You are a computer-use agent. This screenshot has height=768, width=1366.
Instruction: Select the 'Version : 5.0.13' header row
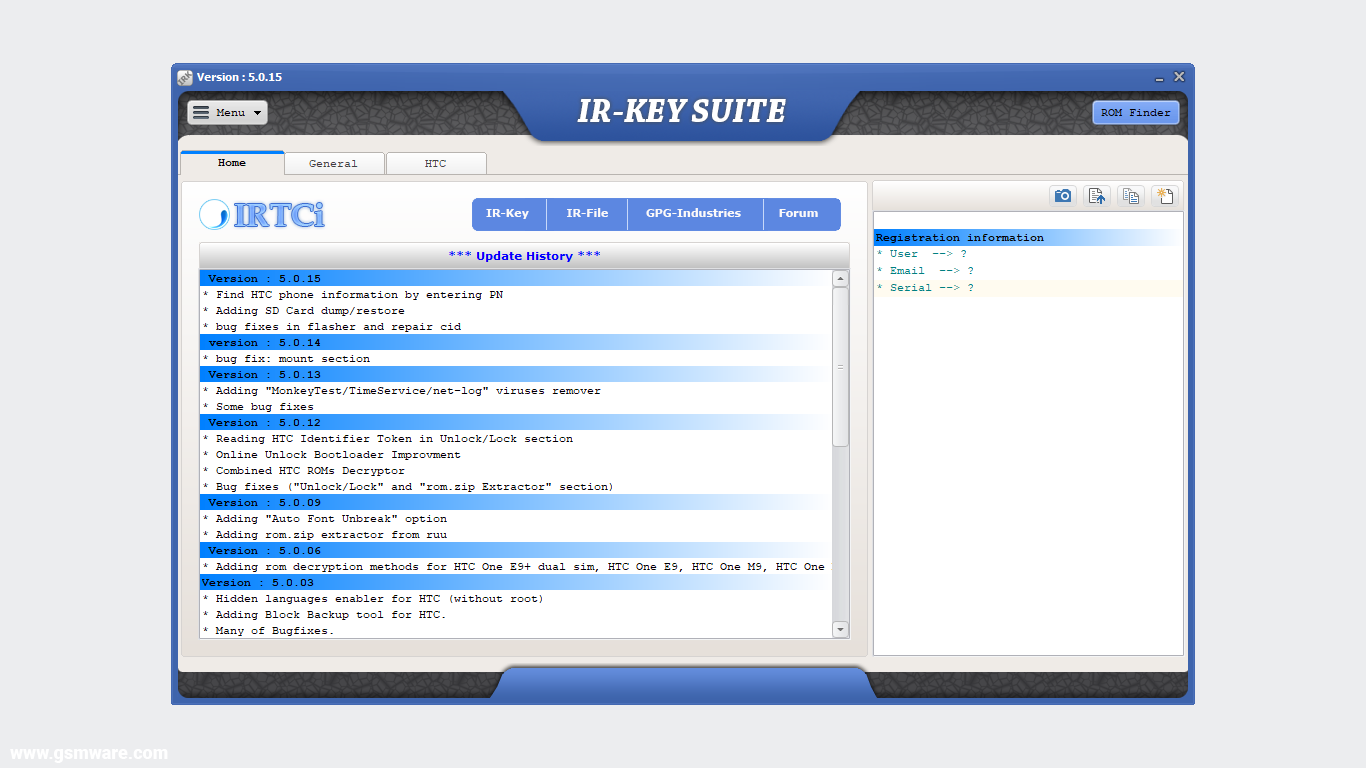coord(516,374)
